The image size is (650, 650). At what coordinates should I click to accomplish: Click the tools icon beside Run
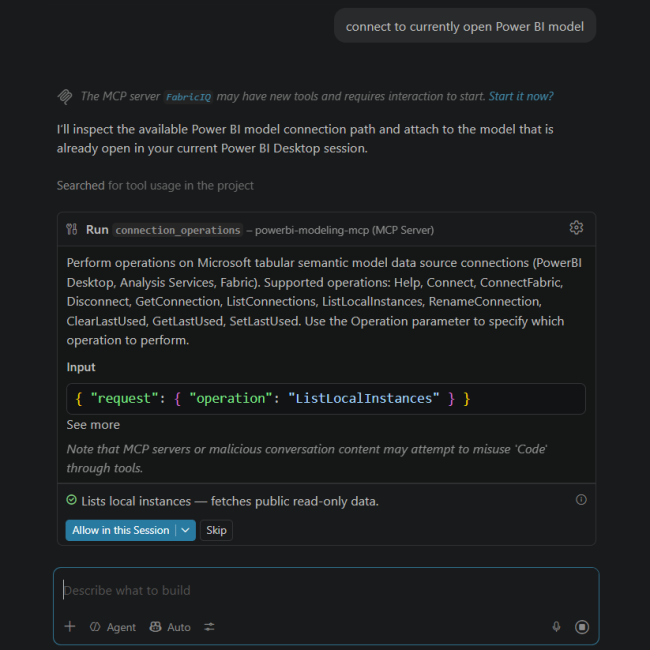(x=72, y=229)
